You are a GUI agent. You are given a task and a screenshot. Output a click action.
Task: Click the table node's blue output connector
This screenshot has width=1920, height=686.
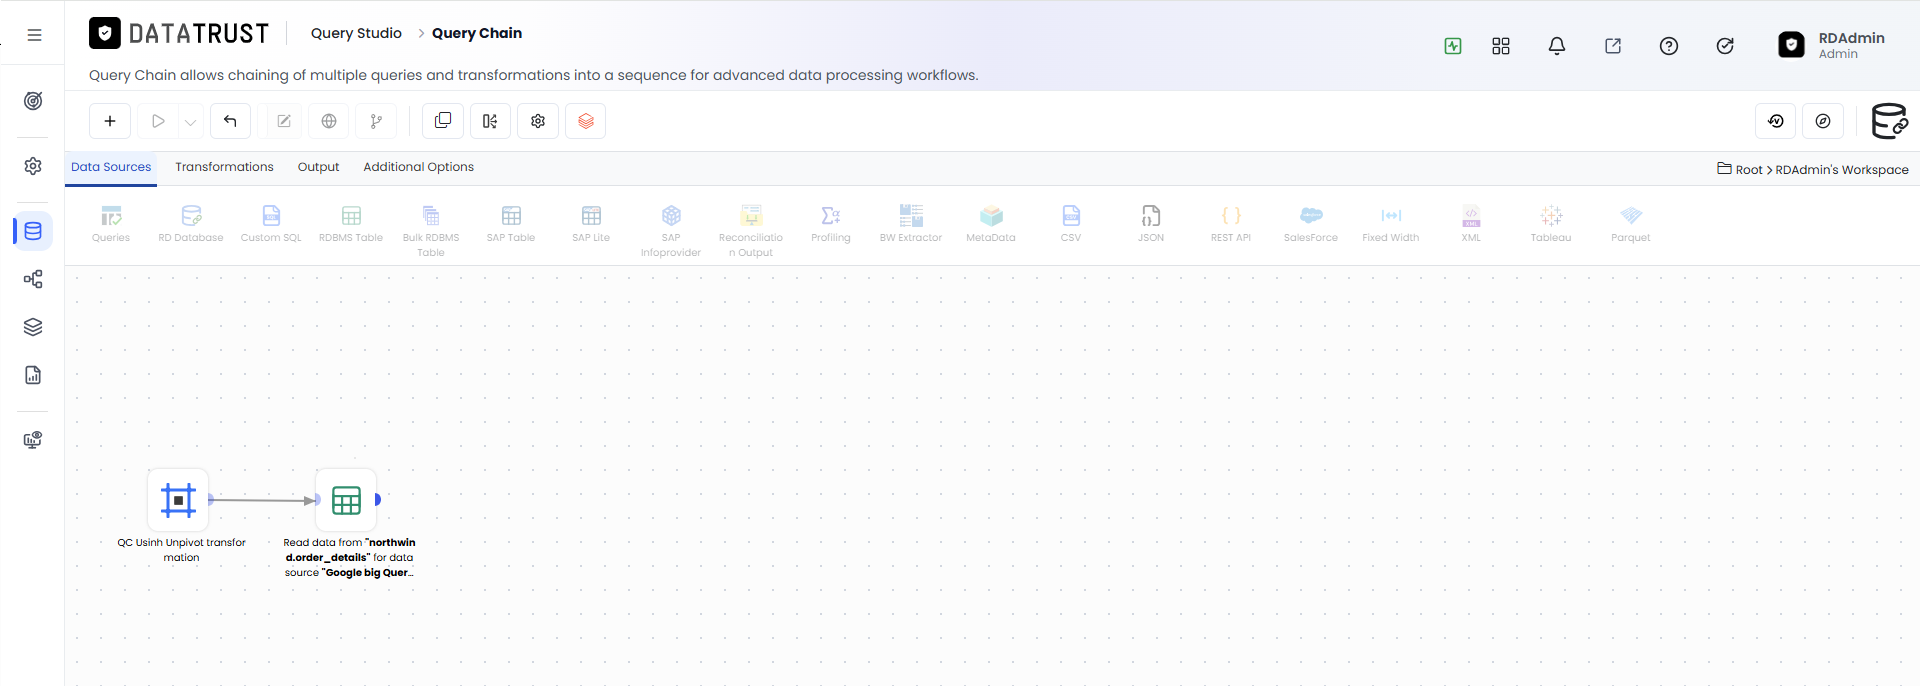[378, 499]
